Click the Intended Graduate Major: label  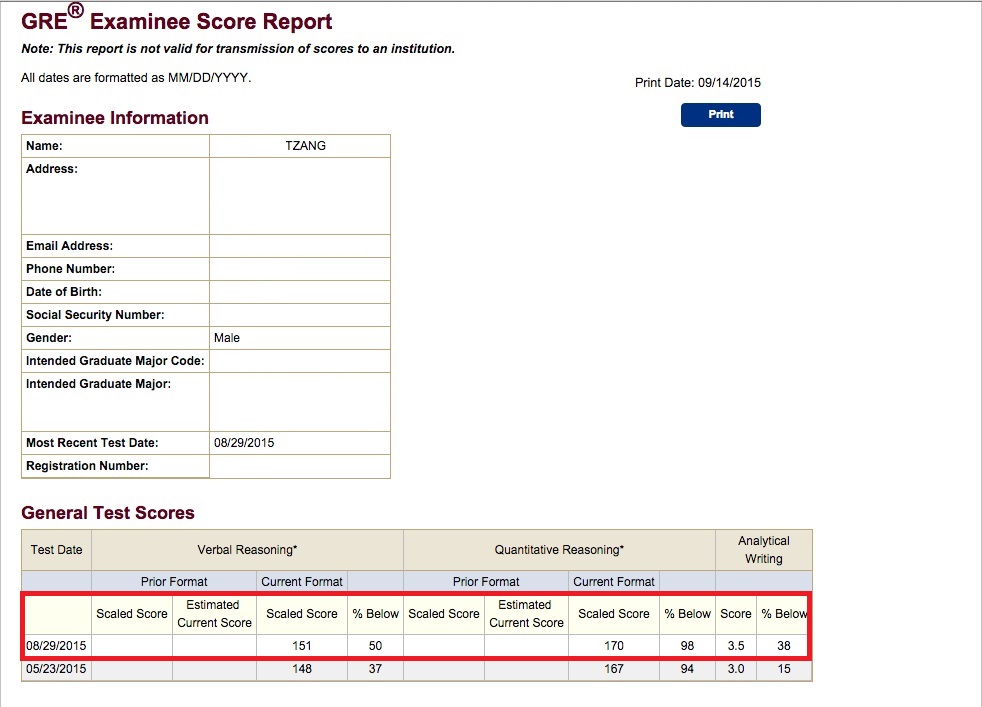(x=98, y=384)
